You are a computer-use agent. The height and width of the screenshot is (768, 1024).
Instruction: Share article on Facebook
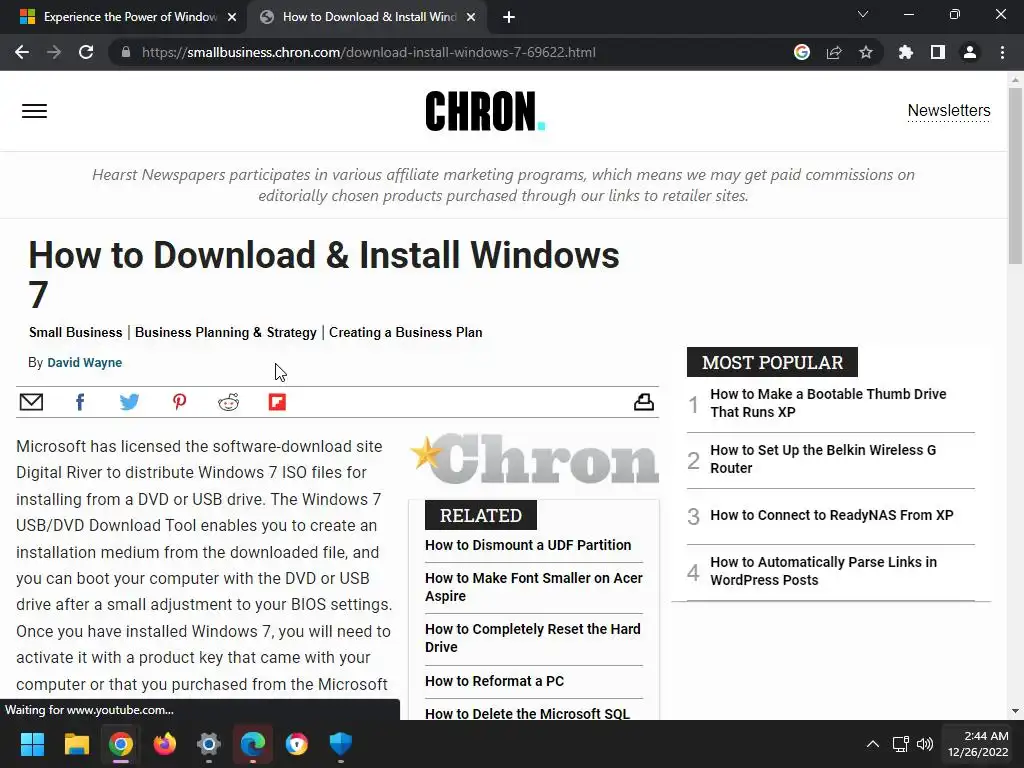80,402
